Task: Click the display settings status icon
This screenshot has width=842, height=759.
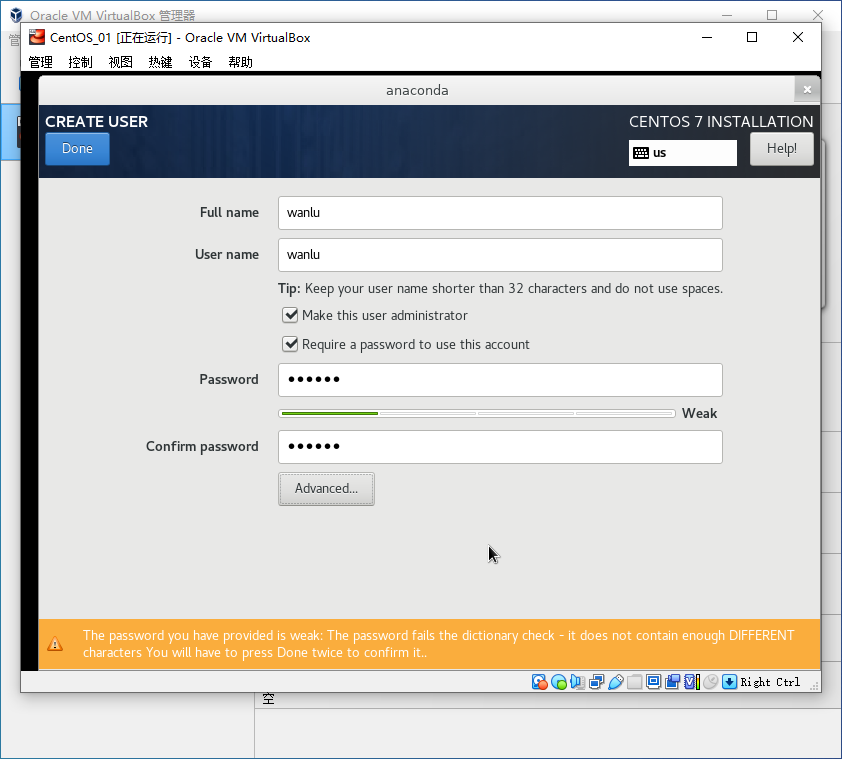Action: click(654, 682)
